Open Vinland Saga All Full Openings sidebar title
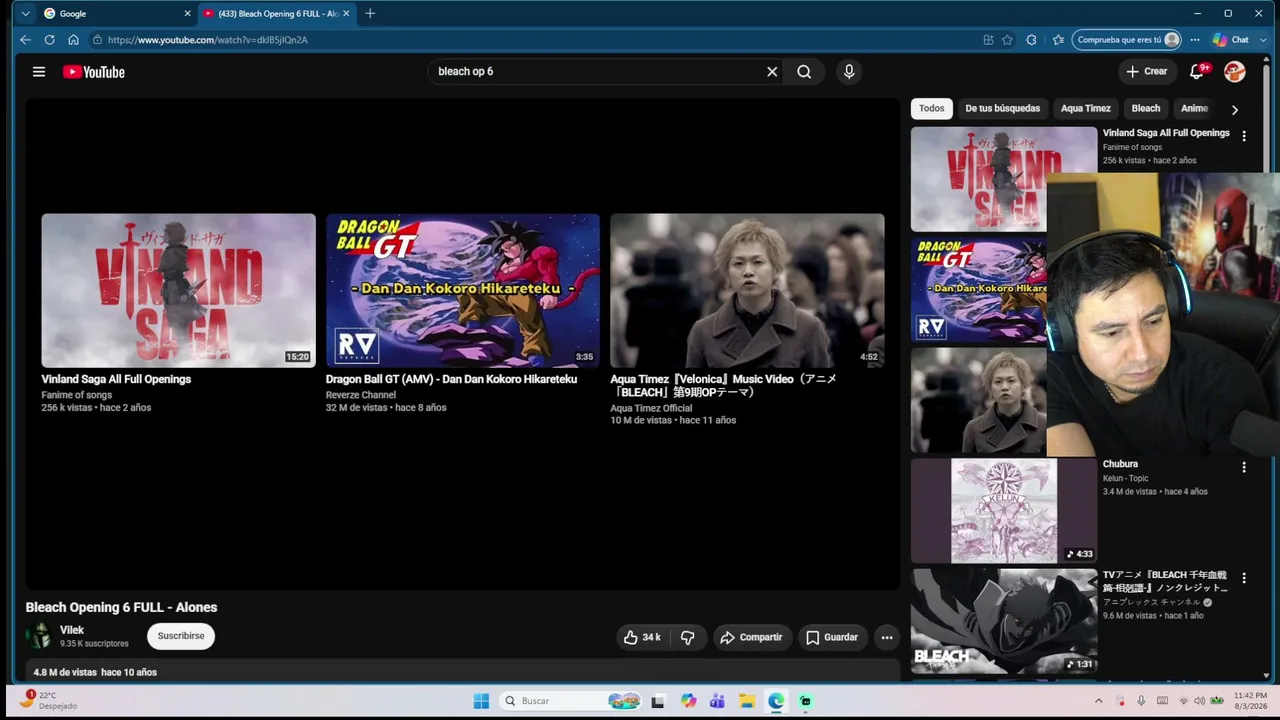 pos(1166,133)
